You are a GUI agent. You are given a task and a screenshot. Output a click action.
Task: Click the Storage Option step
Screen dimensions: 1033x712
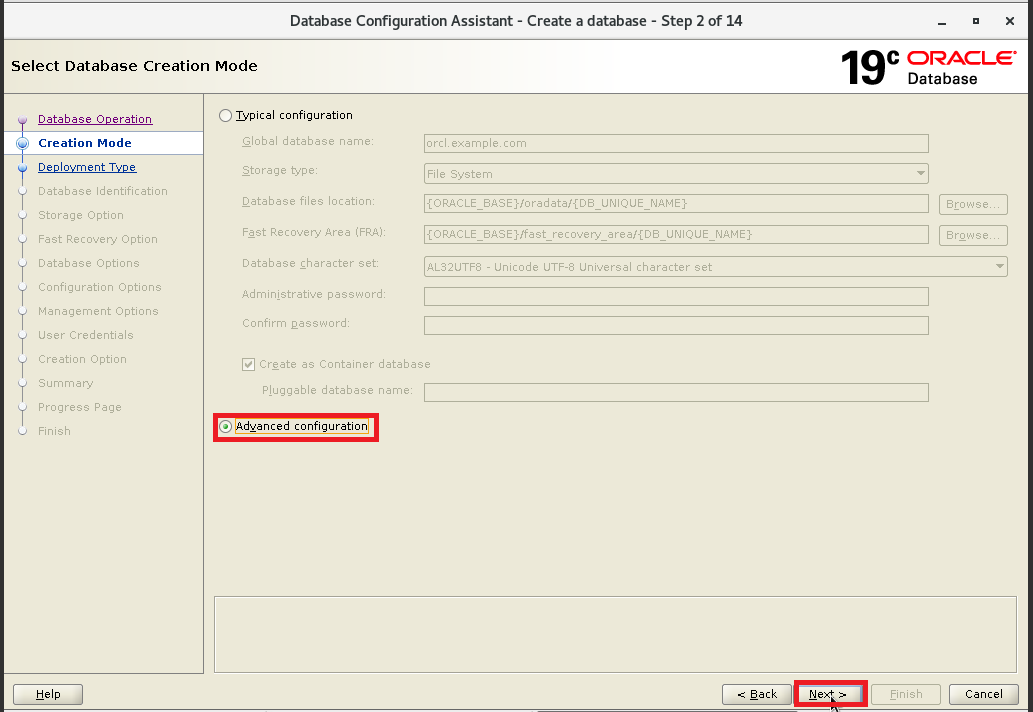click(81, 215)
